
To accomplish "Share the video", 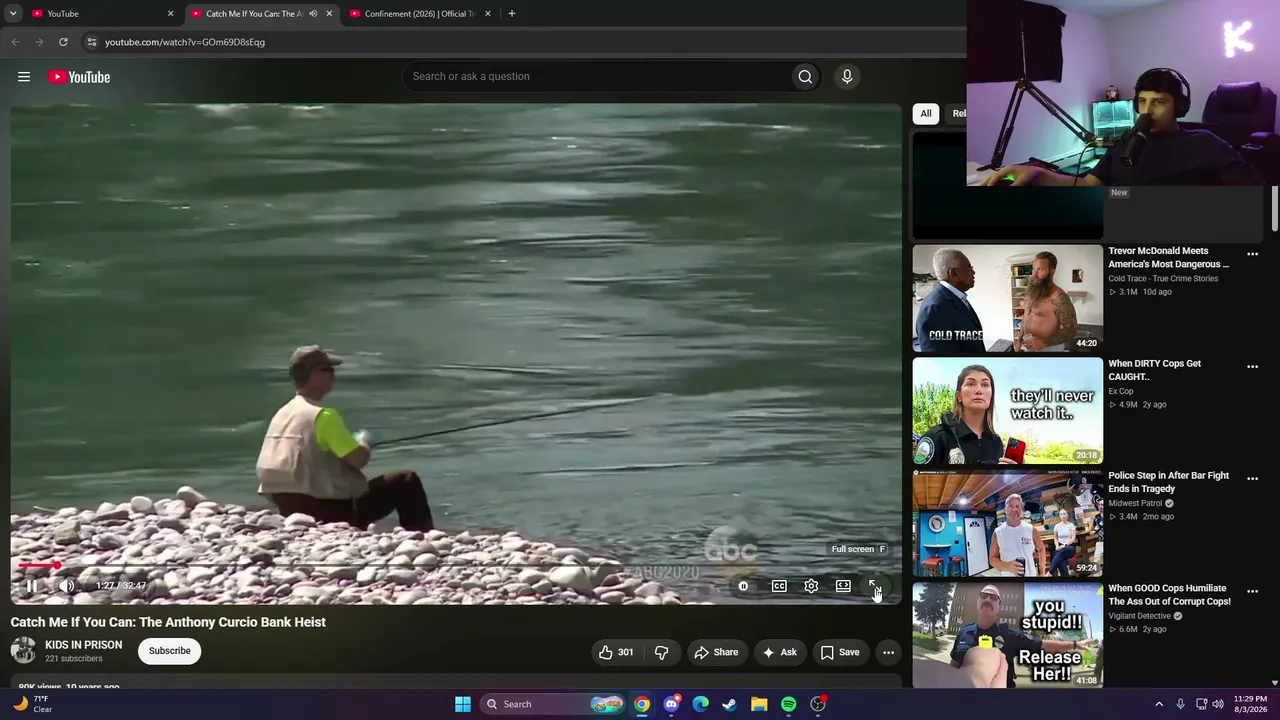I will [716, 652].
